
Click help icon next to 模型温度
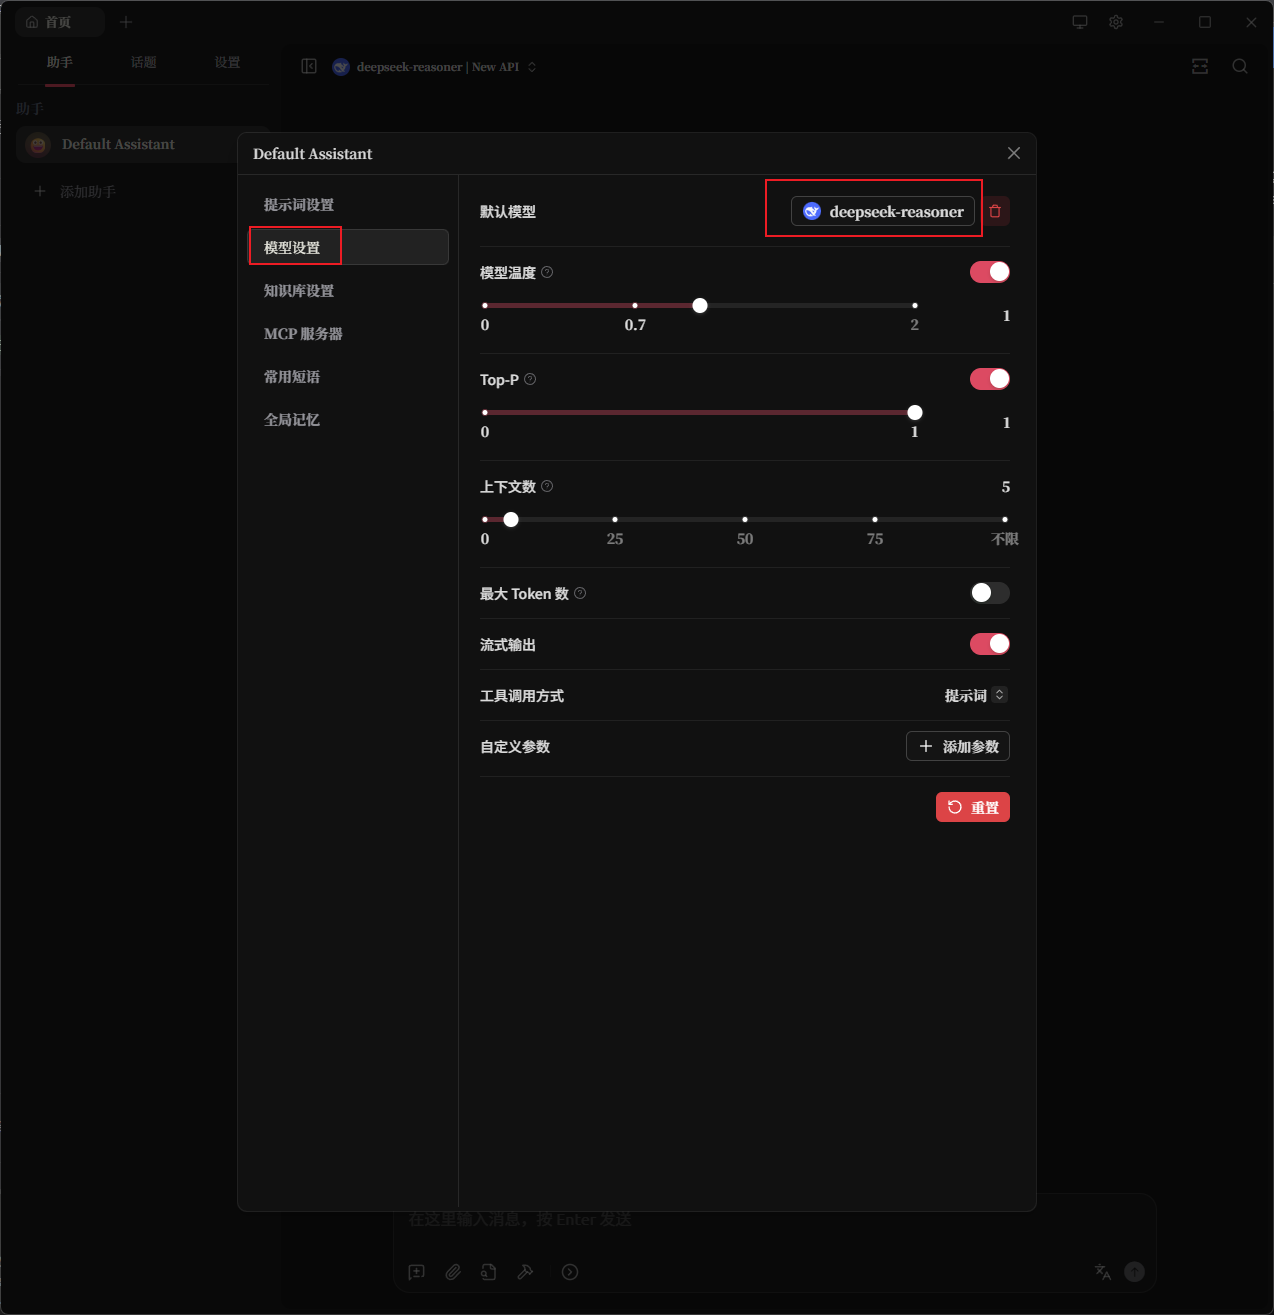[547, 272]
